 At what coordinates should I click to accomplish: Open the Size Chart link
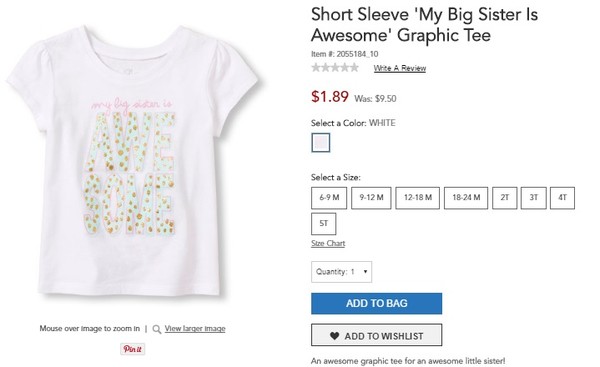[x=328, y=243]
